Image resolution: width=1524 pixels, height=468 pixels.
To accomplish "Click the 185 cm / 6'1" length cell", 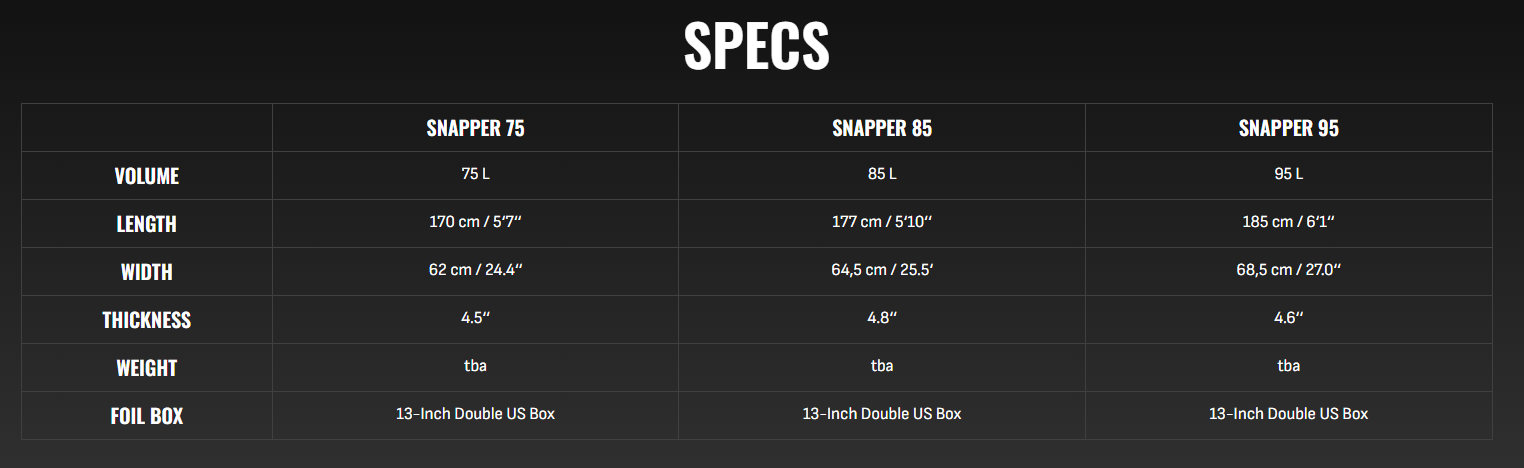I will click(x=1288, y=222).
